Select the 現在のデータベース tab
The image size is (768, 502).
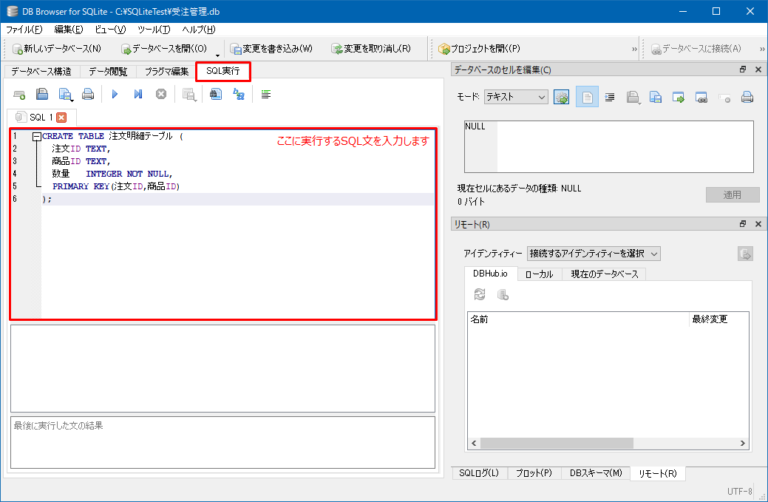(x=604, y=274)
